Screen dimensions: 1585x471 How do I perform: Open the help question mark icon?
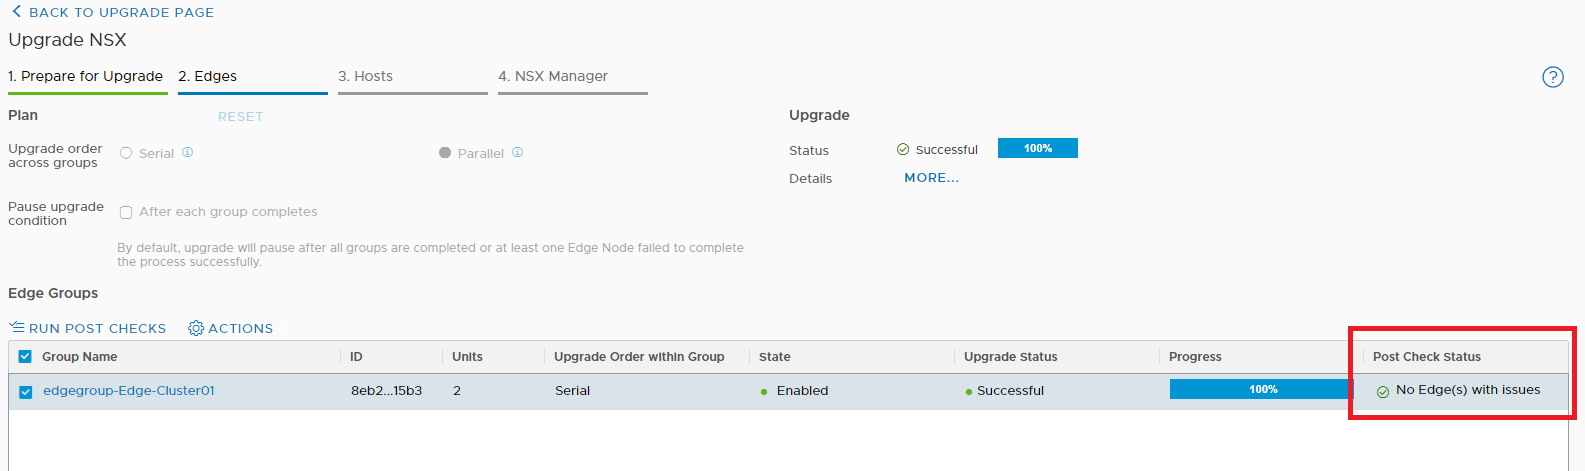(x=1553, y=77)
